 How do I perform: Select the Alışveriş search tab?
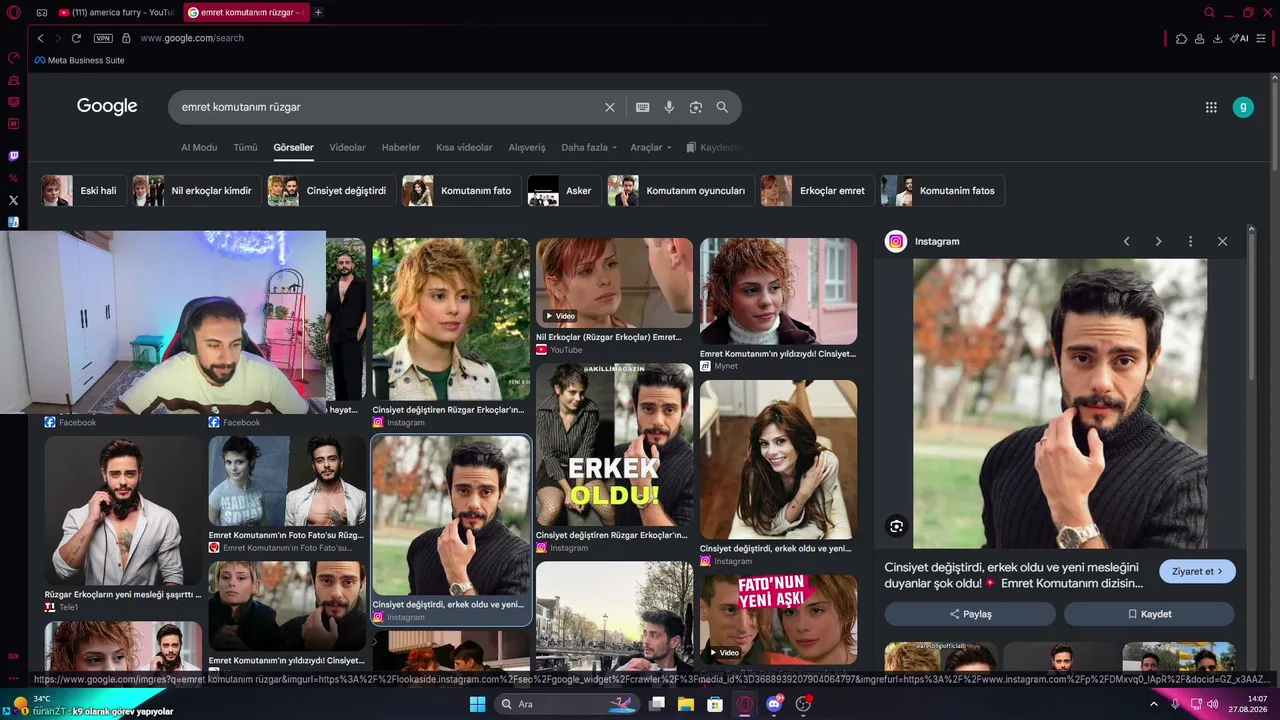[x=527, y=147]
